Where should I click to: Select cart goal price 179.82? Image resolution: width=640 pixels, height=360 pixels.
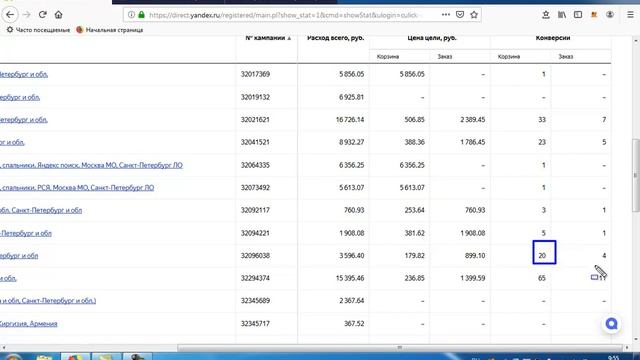414,256
